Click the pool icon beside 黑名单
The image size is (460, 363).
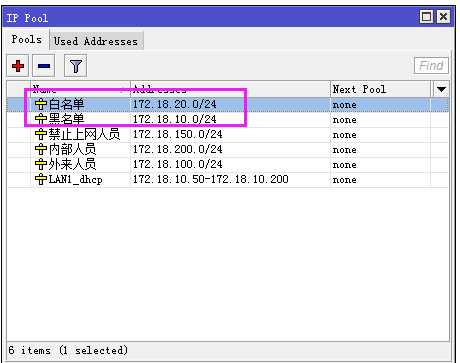[41, 119]
